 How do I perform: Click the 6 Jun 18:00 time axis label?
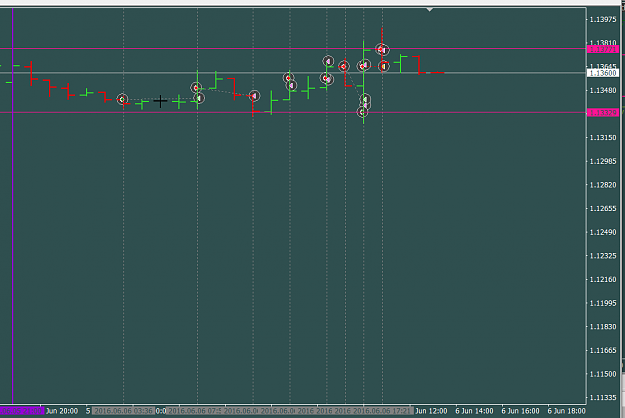tap(567, 411)
